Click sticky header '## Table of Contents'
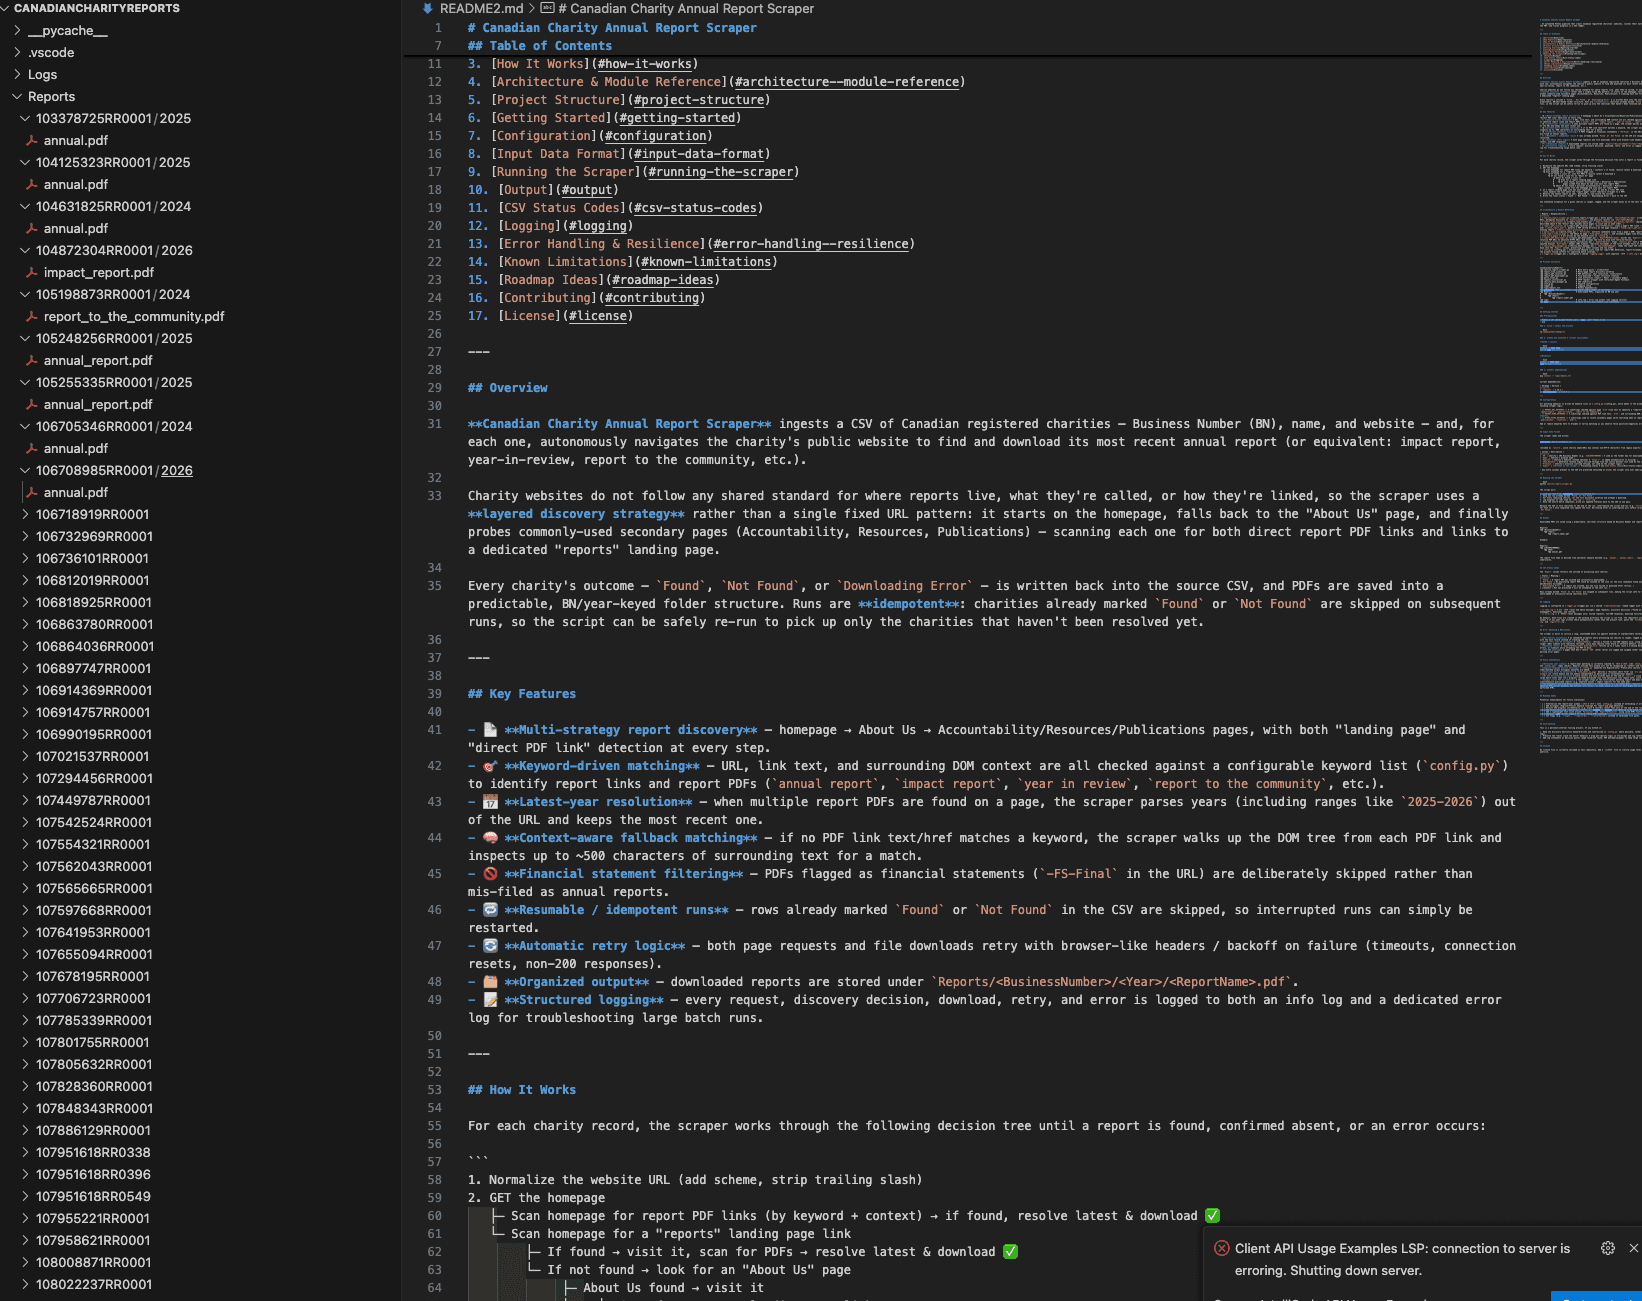 click(540, 46)
